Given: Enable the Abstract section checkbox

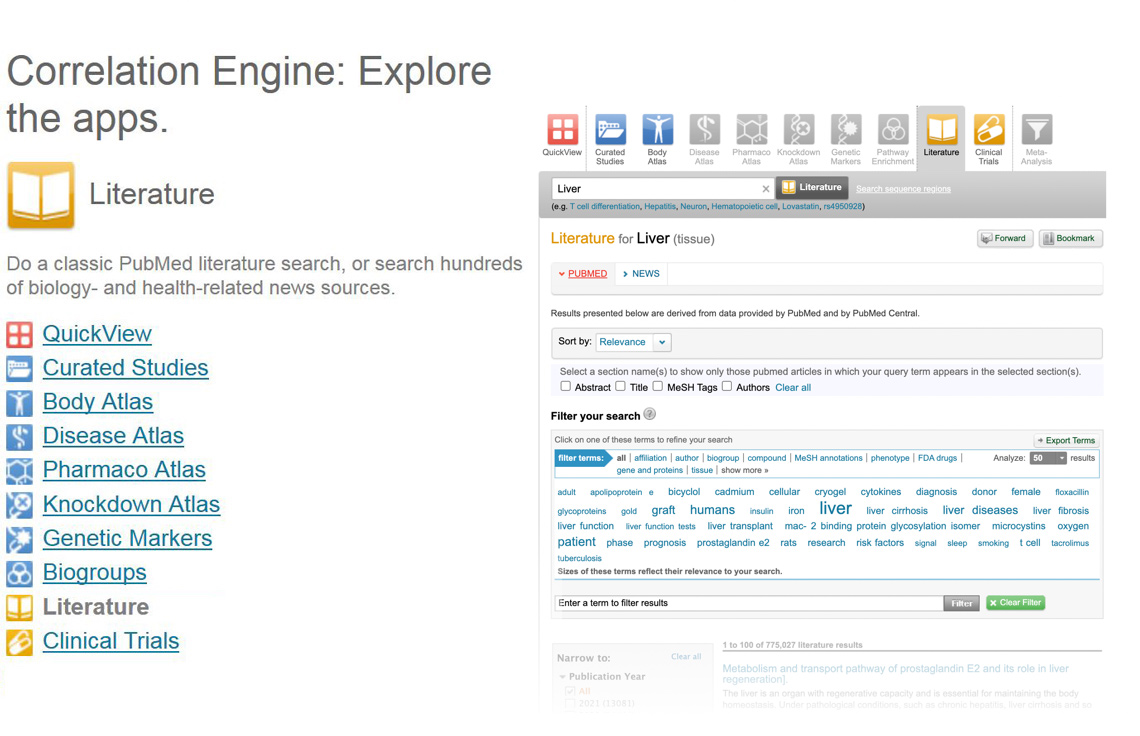Looking at the screenshot, I should pos(566,386).
